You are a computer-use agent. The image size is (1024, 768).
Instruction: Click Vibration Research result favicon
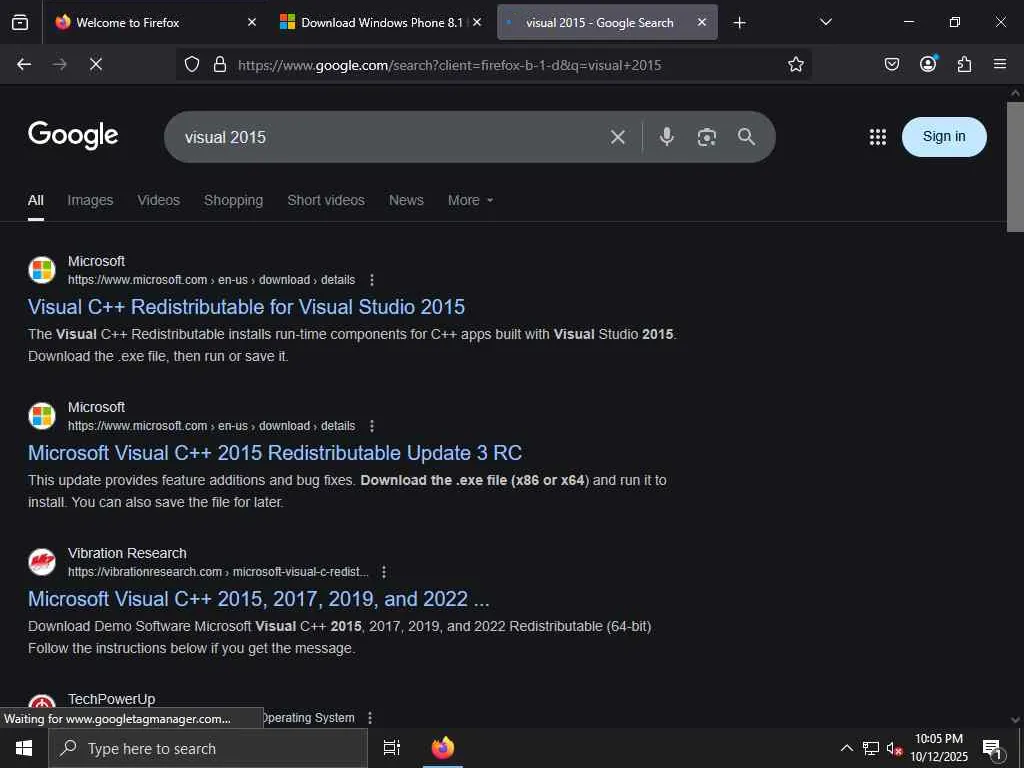42,562
